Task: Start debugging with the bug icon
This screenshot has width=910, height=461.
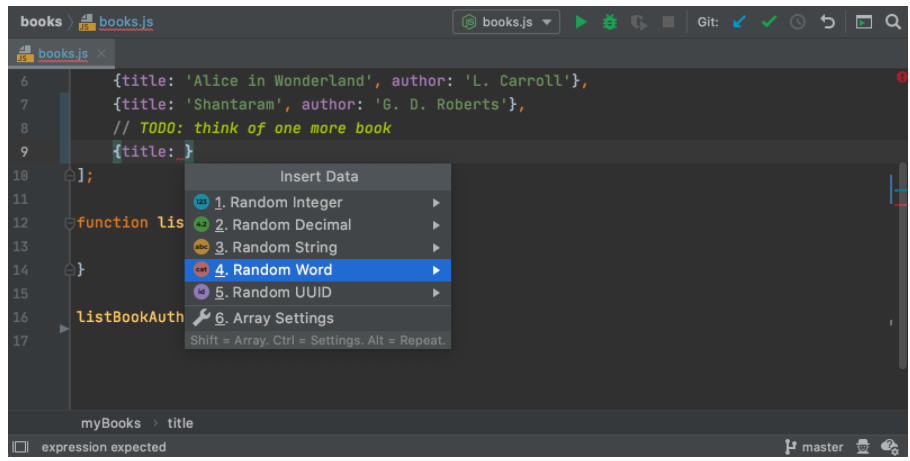Action: [609, 22]
